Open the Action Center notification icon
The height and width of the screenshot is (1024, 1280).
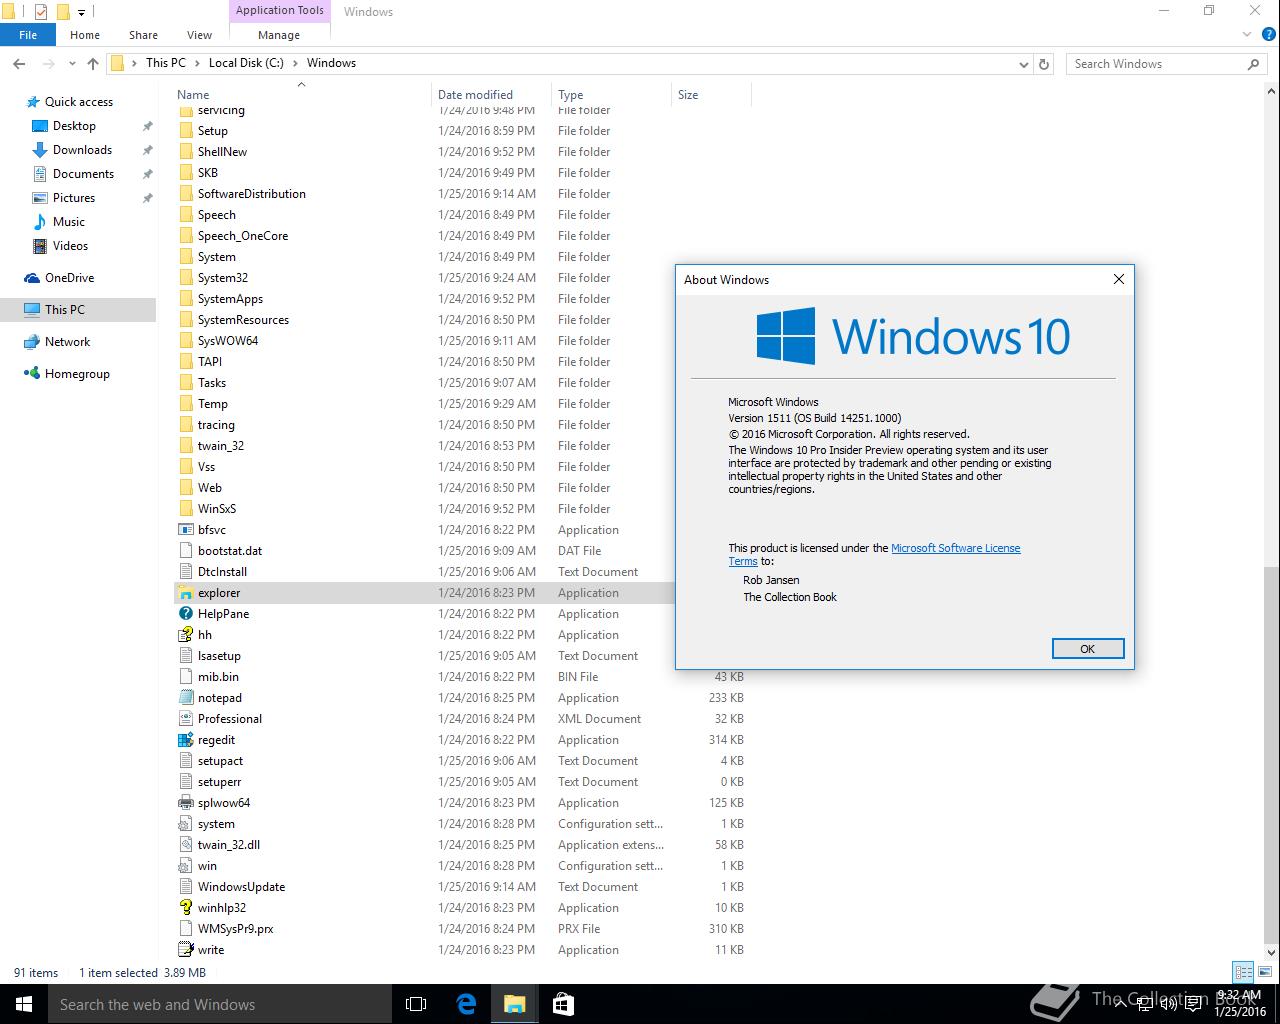[x=1193, y=1004]
